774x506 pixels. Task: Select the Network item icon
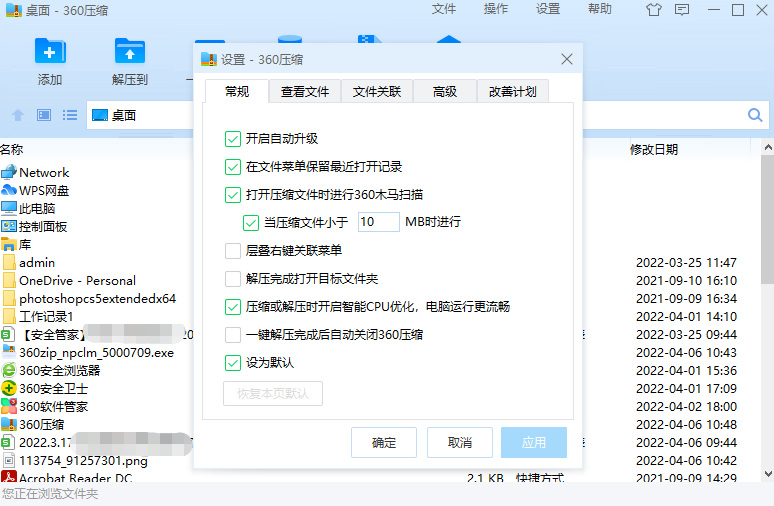(x=9, y=172)
